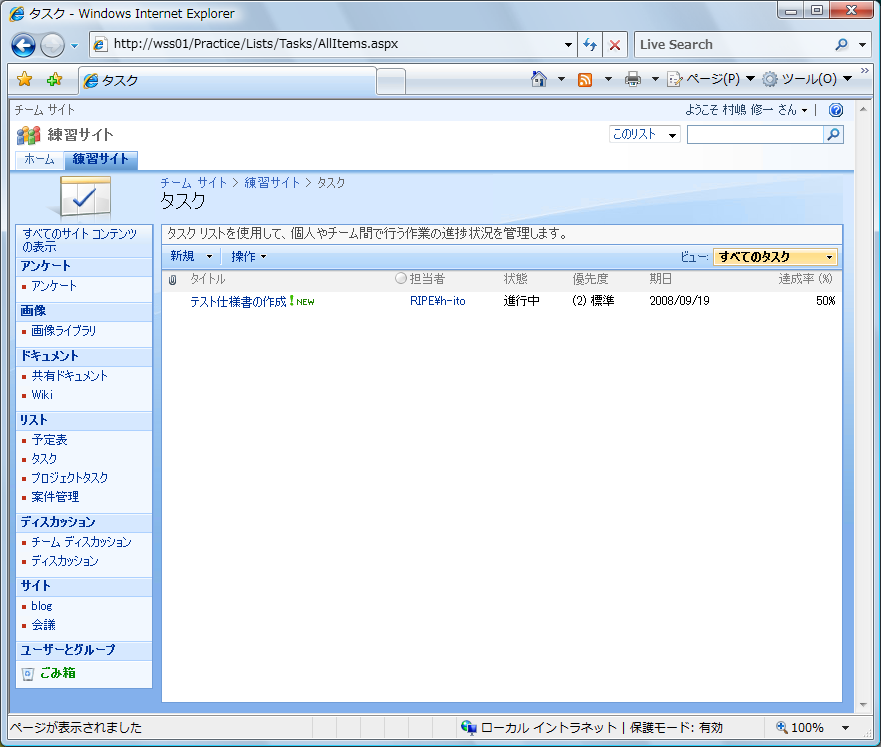
Task: Sort by the 期日 column header
Action: click(x=661, y=279)
